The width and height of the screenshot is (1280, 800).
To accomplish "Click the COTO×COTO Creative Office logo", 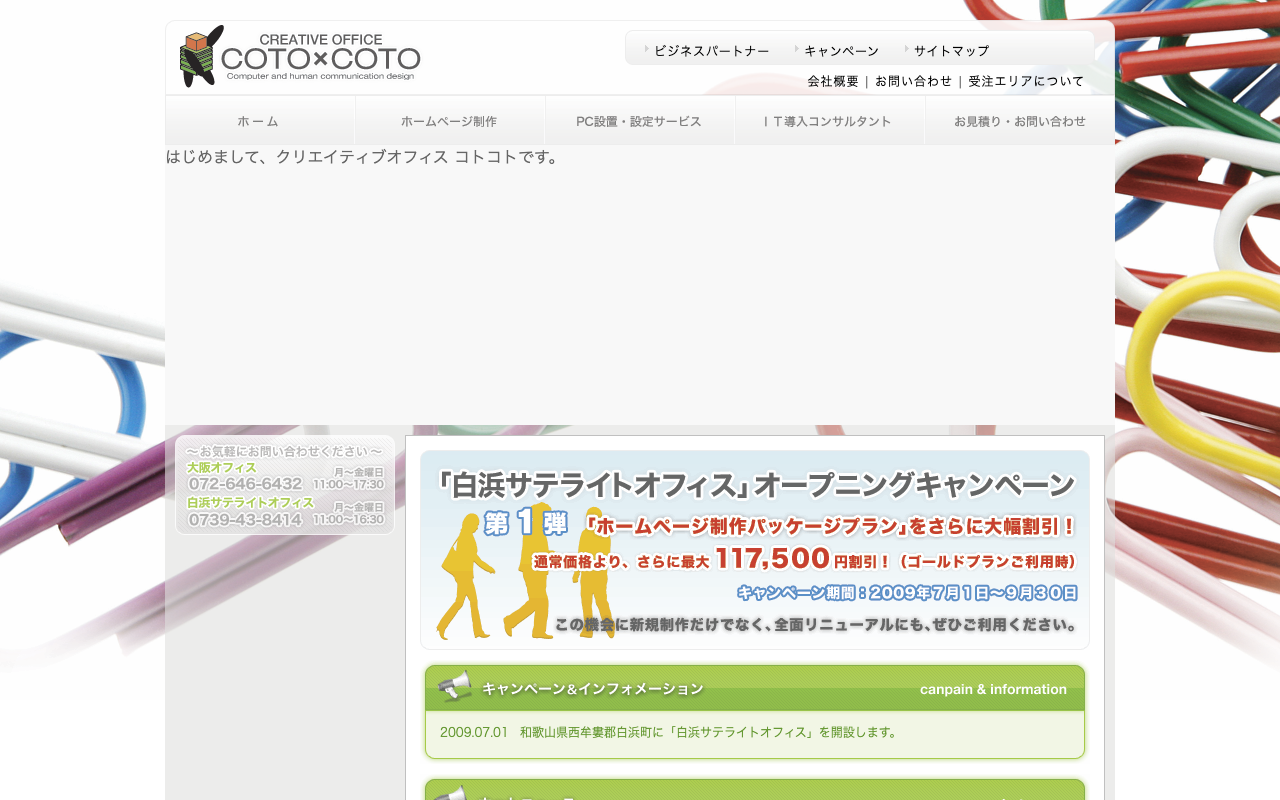I will (300, 56).
